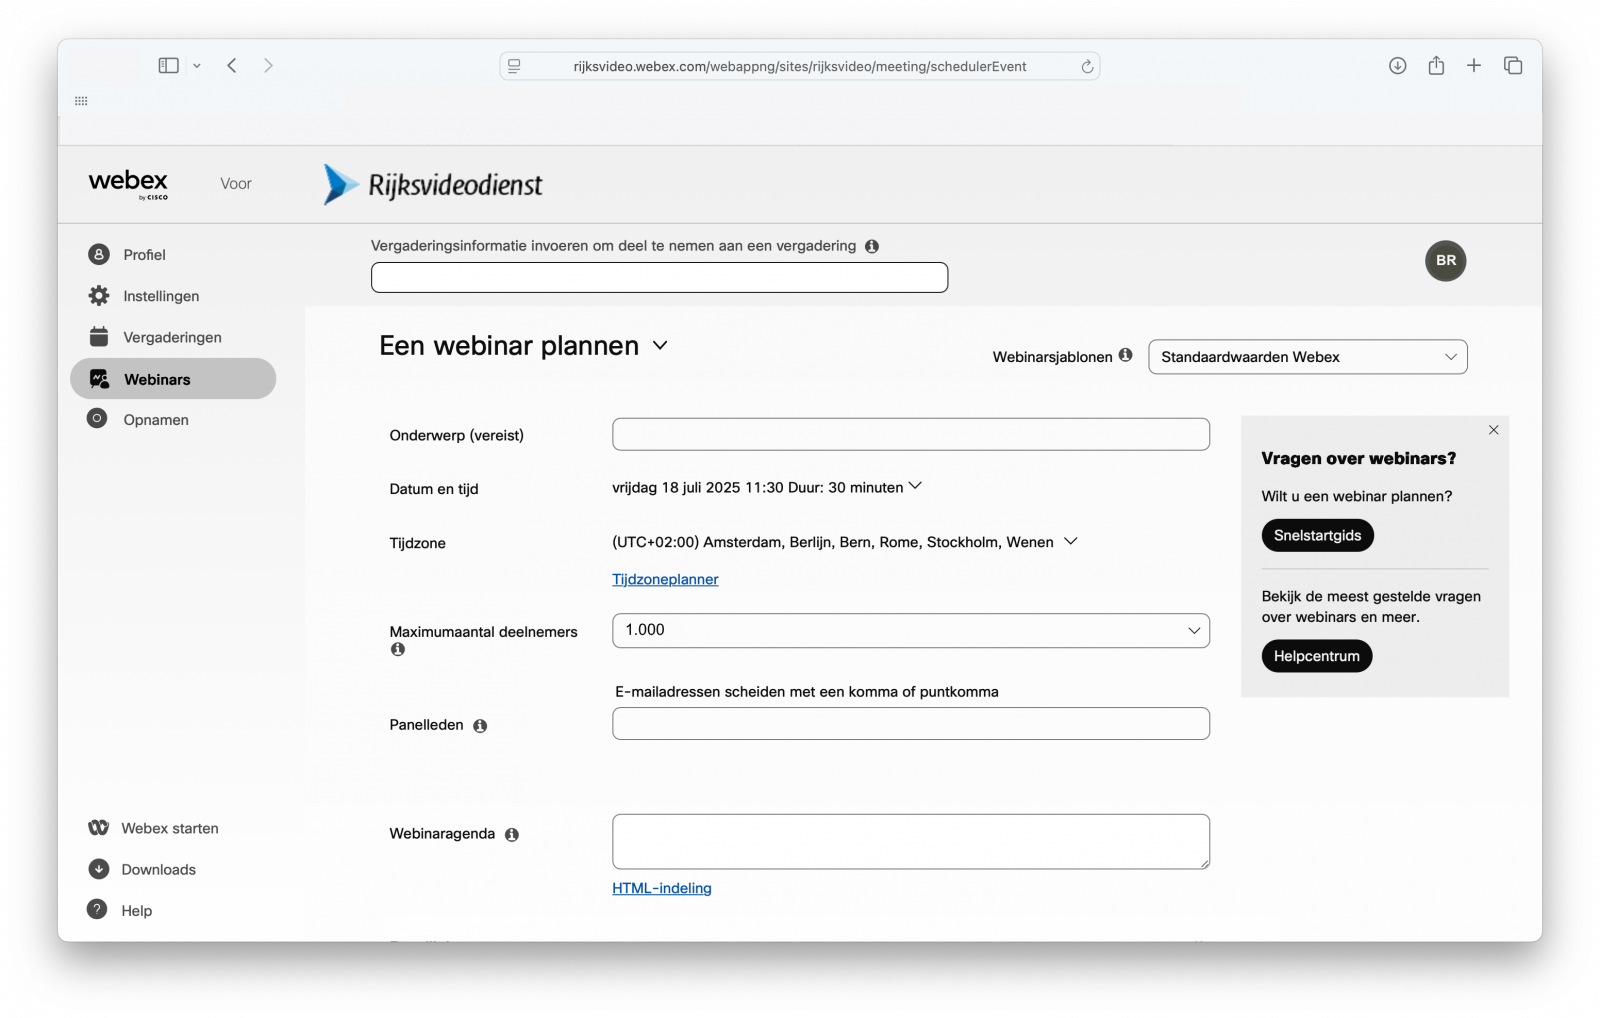The image size is (1600, 1018).
Task: Open the BR profile avatar
Action: 1445,260
